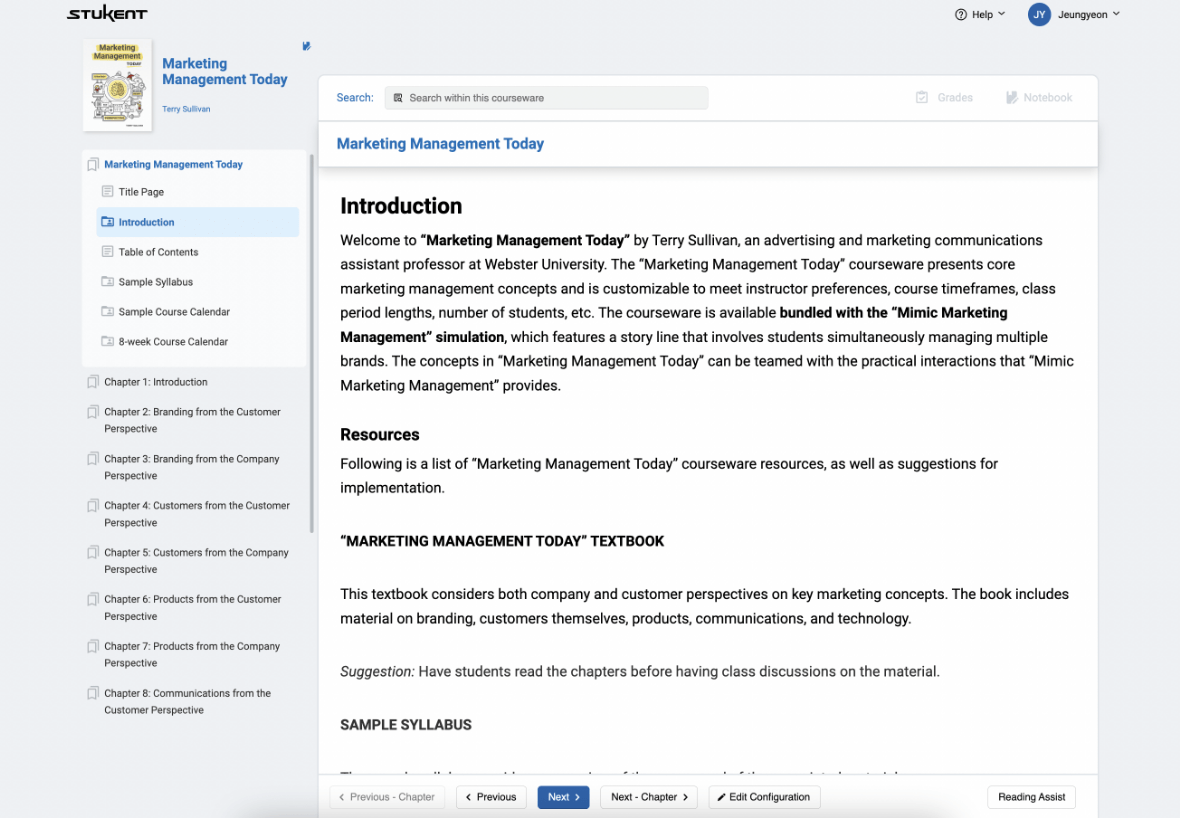Click the book cover thumbnail
This screenshot has width=1180, height=818.
(x=117, y=85)
